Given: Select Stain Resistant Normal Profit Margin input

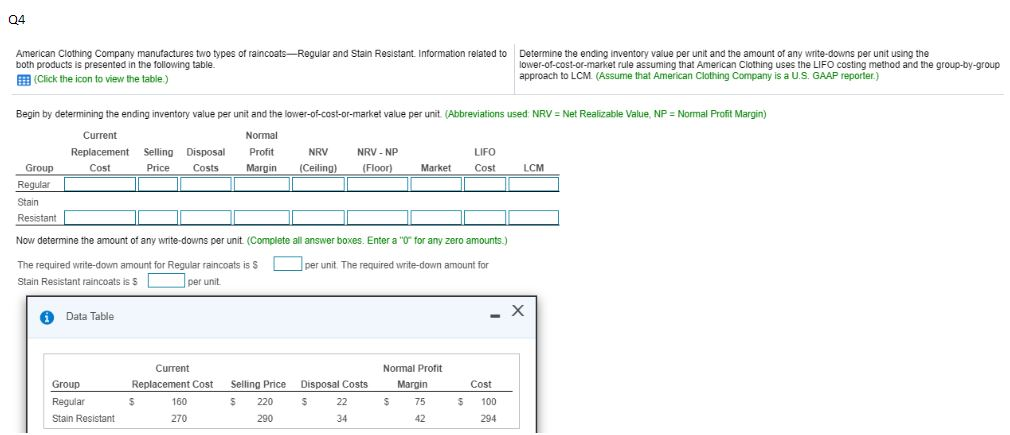Looking at the screenshot, I should click(x=262, y=218).
